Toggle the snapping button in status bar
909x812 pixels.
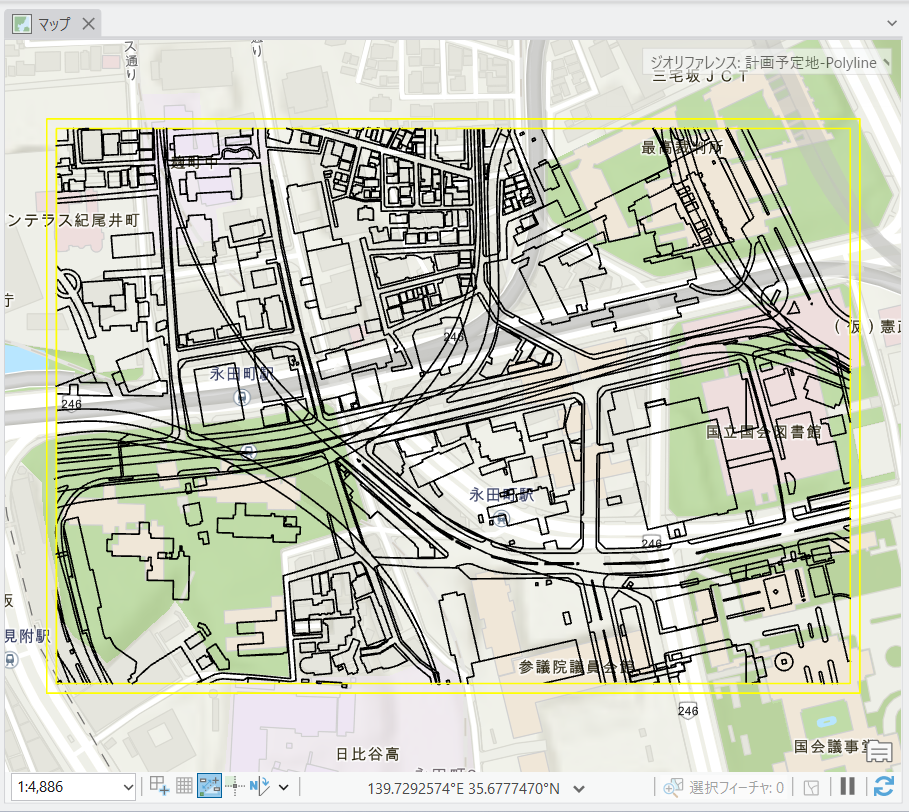click(210, 787)
